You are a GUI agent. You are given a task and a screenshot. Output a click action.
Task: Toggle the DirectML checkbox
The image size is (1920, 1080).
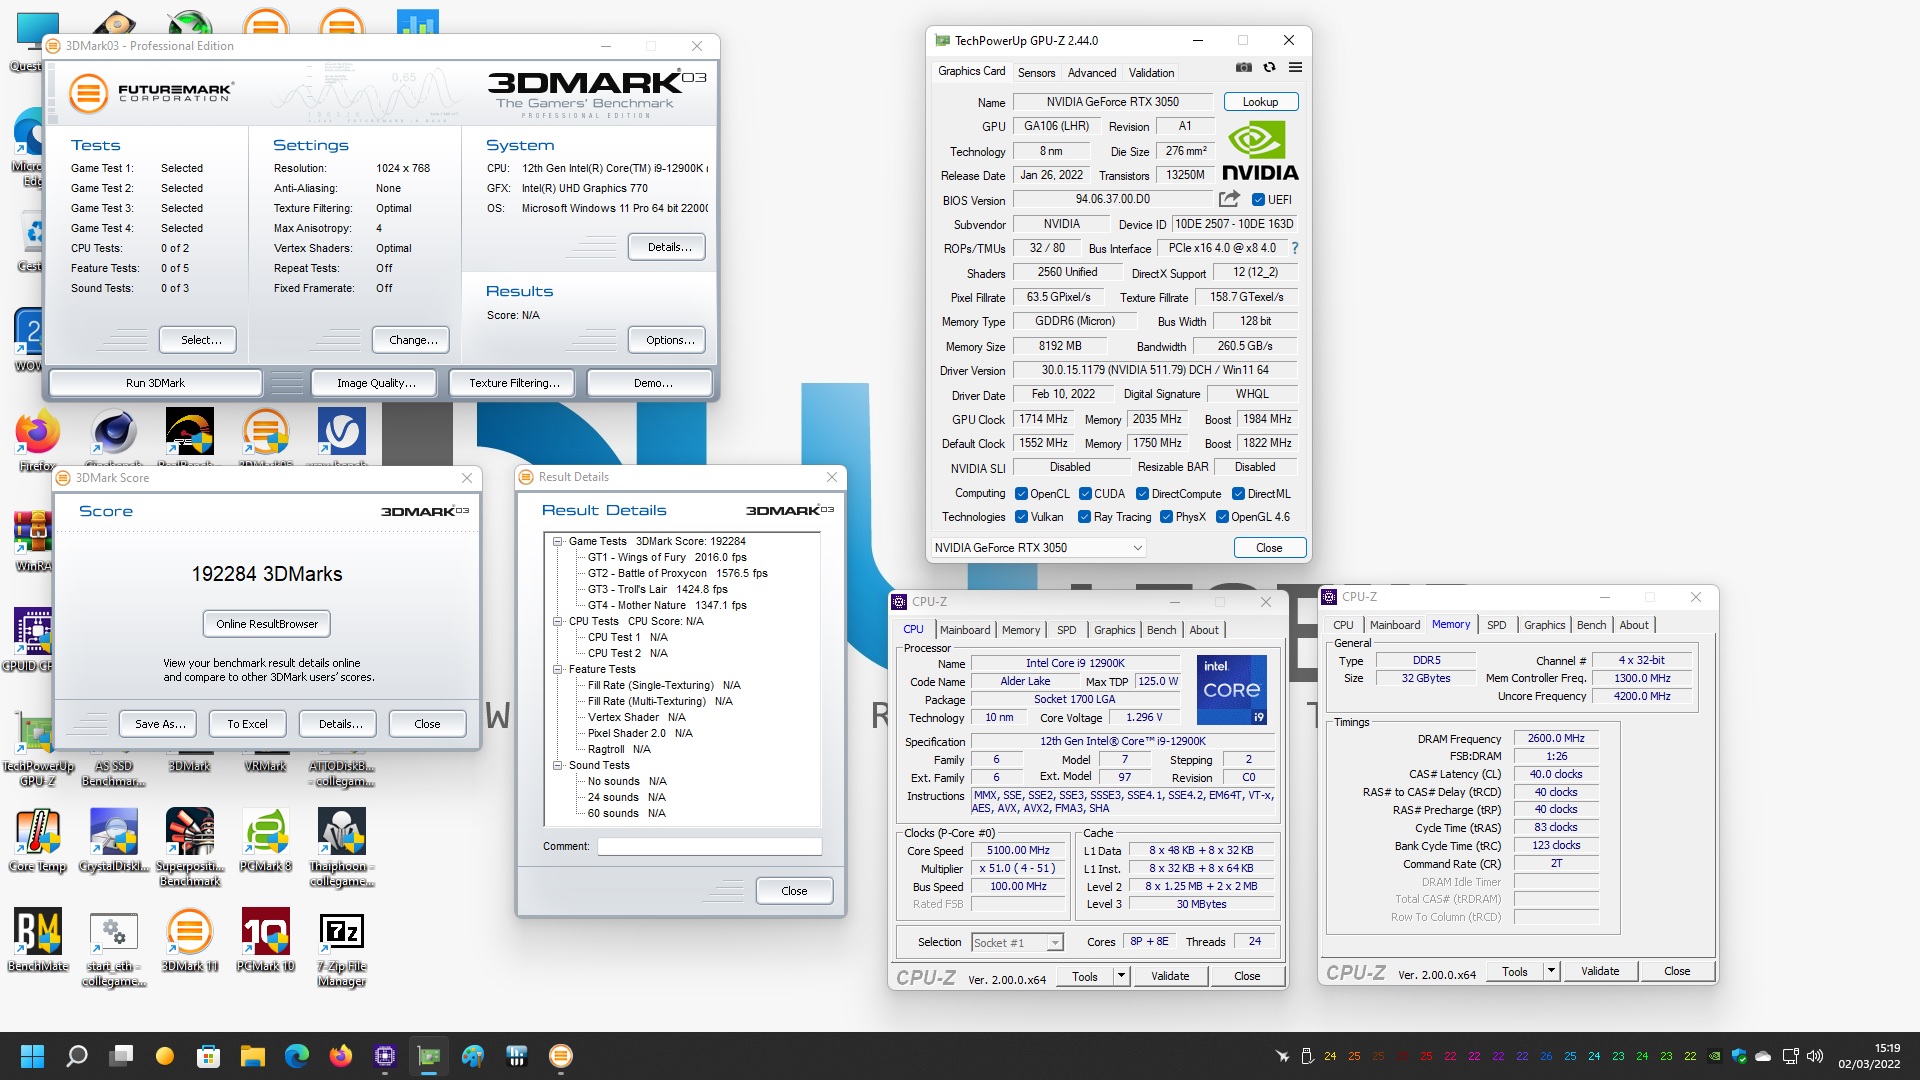1238,494
